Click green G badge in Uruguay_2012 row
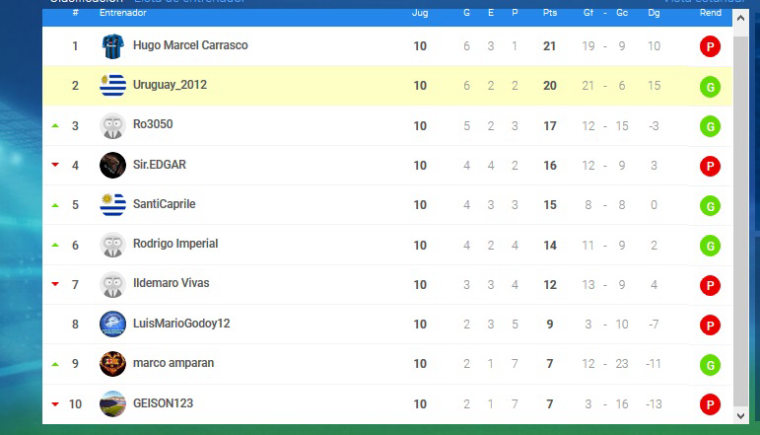 pos(710,87)
